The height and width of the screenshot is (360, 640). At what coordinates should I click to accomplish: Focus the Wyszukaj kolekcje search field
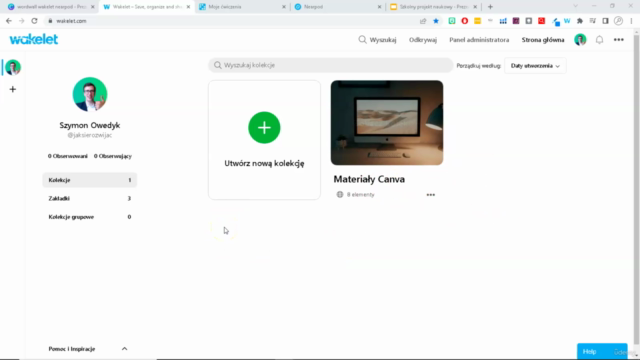(x=331, y=65)
